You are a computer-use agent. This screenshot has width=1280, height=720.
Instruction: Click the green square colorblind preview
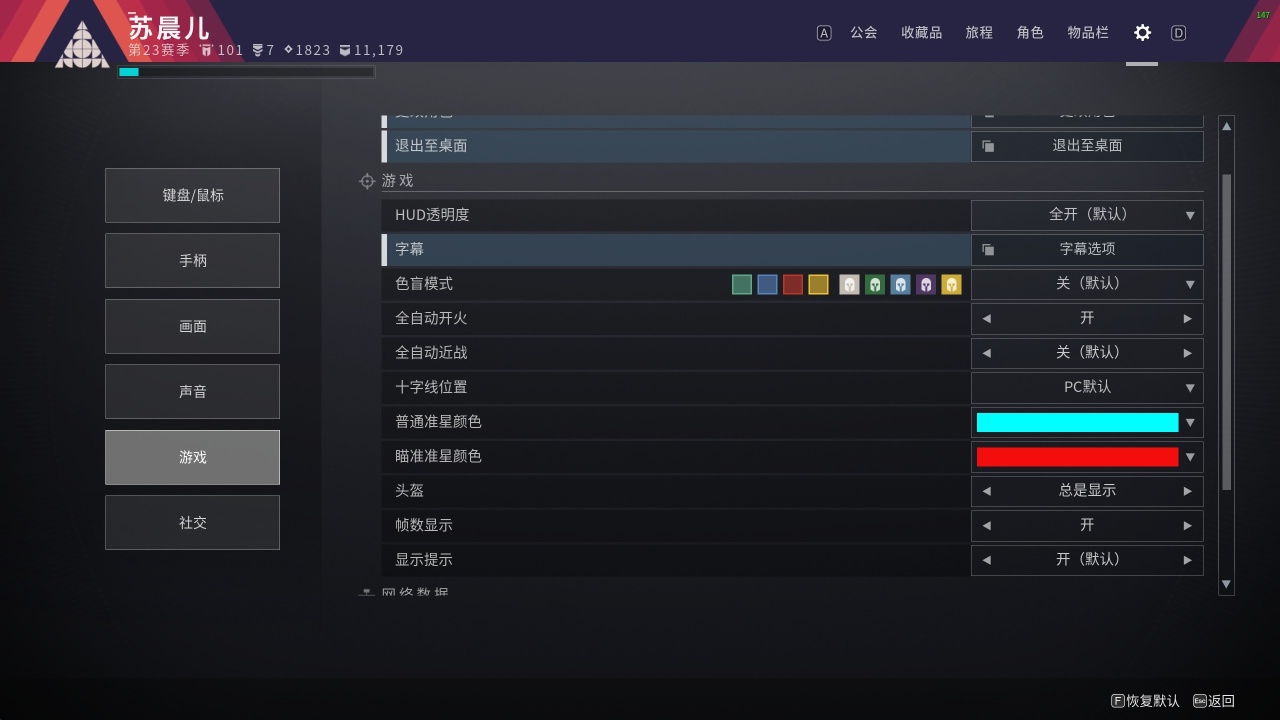point(741,284)
